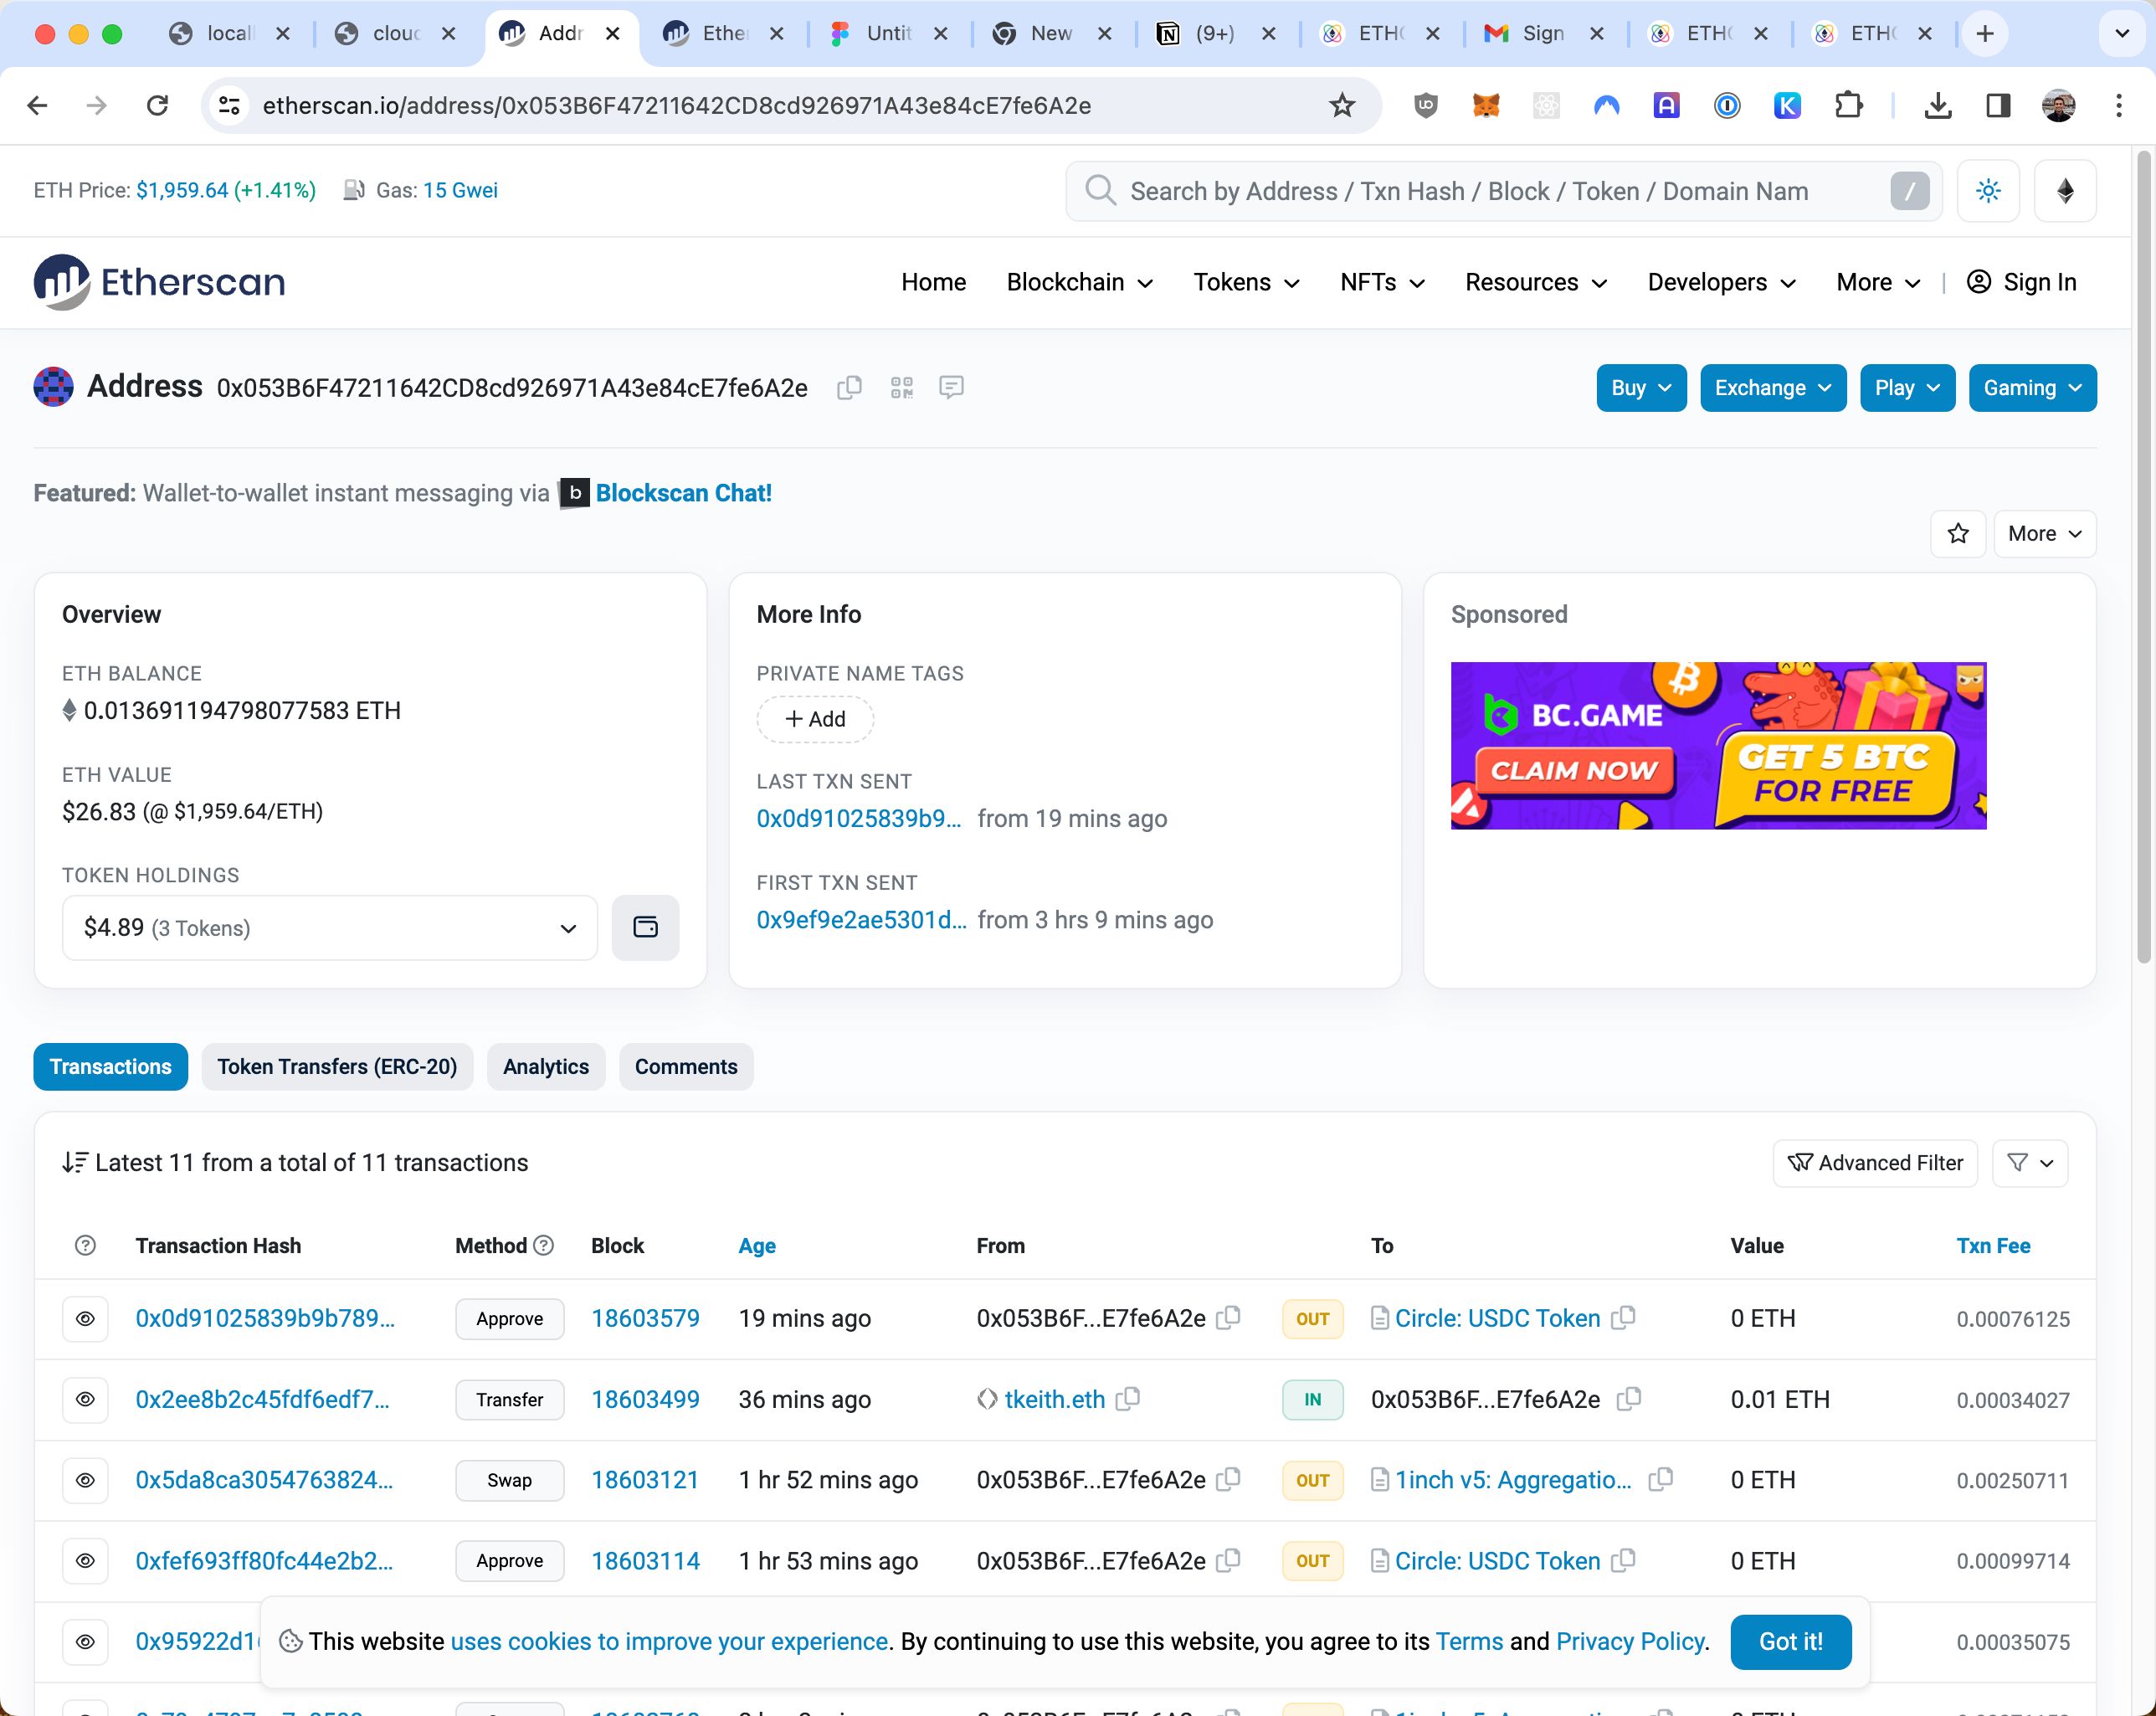
Task: Add address to watch list star
Action: coord(1958,533)
